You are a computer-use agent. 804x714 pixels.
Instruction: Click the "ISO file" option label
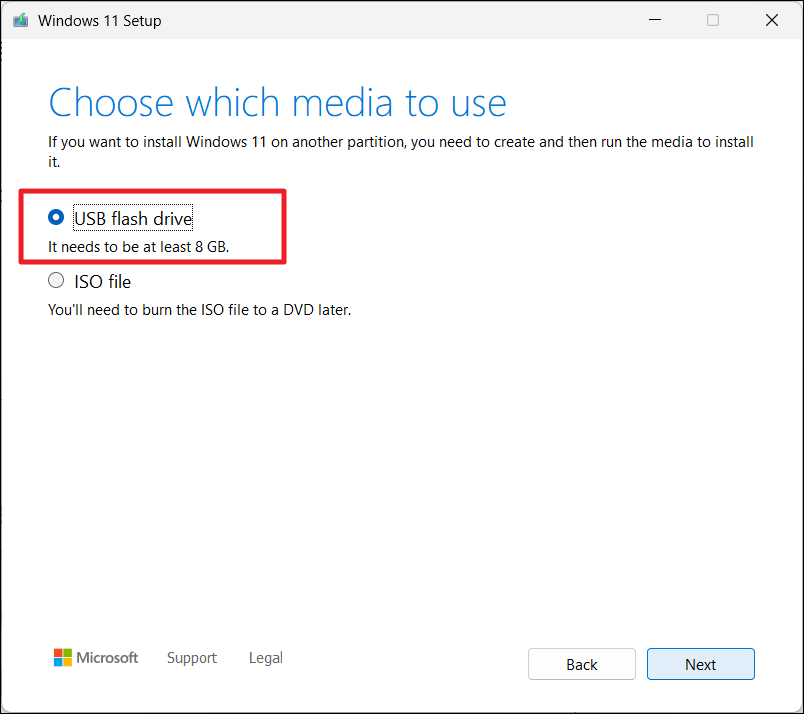102,282
